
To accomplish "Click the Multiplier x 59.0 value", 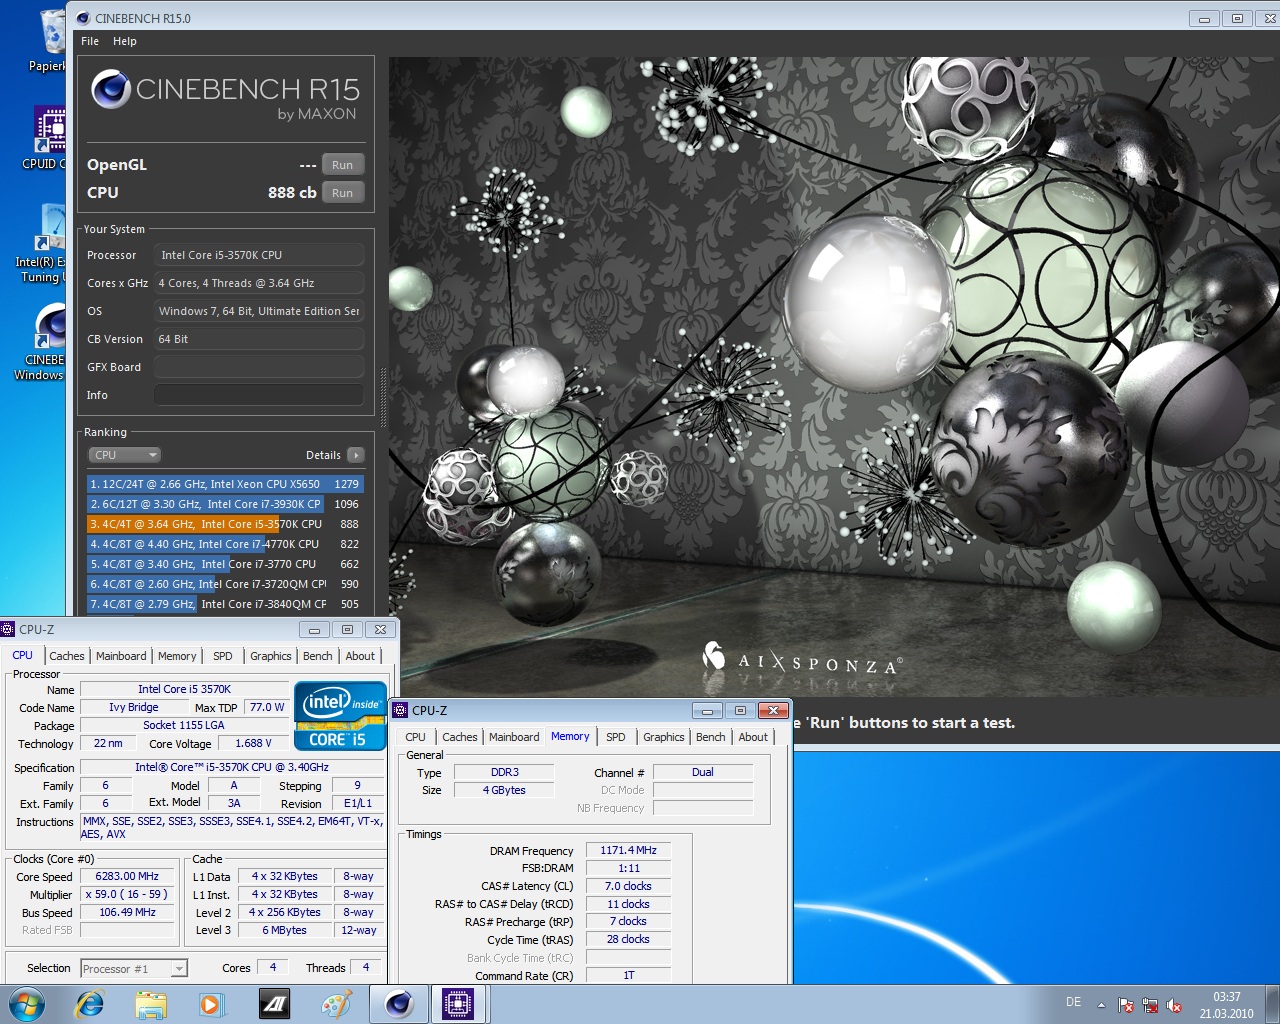I will pos(127,894).
